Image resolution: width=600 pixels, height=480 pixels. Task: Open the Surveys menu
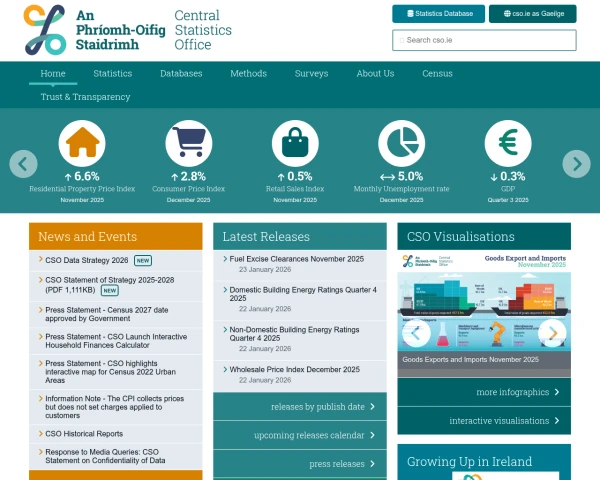tap(311, 73)
